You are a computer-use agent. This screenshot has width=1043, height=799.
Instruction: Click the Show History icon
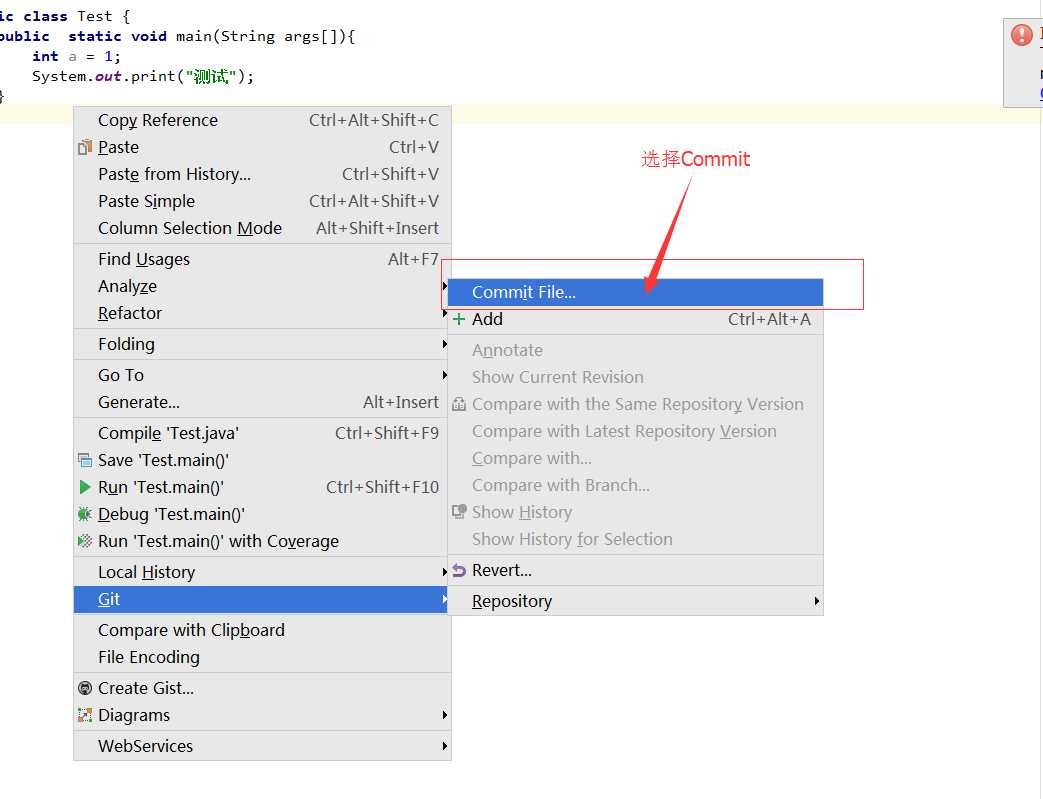coord(458,512)
